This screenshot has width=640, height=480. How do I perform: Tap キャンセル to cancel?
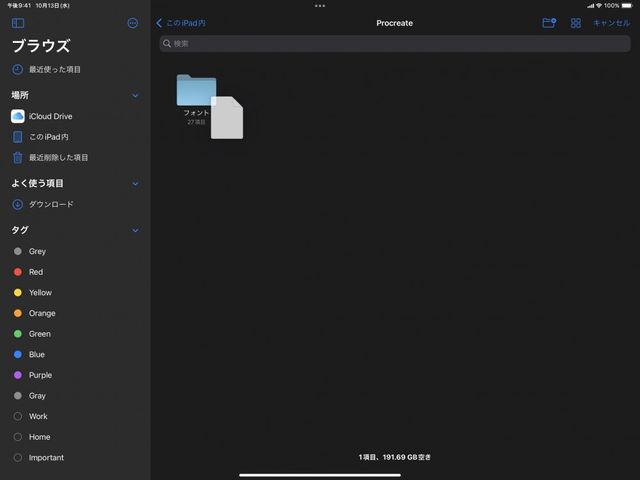click(611, 23)
